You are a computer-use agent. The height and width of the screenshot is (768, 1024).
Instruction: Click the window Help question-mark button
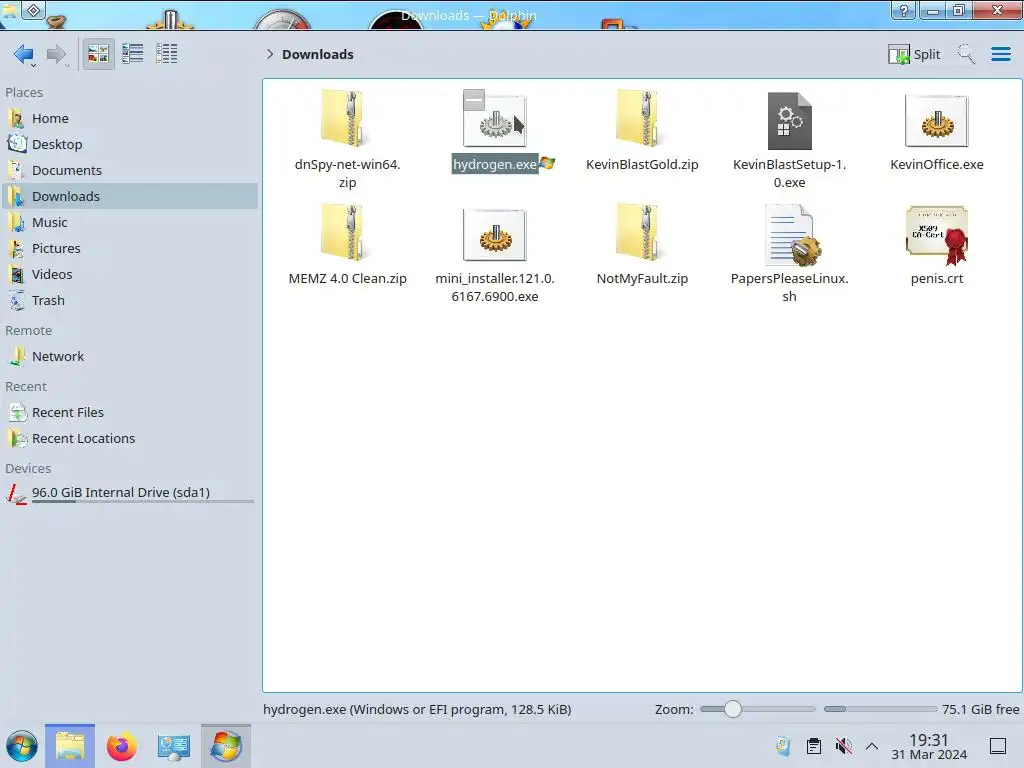pyautogui.click(x=903, y=10)
